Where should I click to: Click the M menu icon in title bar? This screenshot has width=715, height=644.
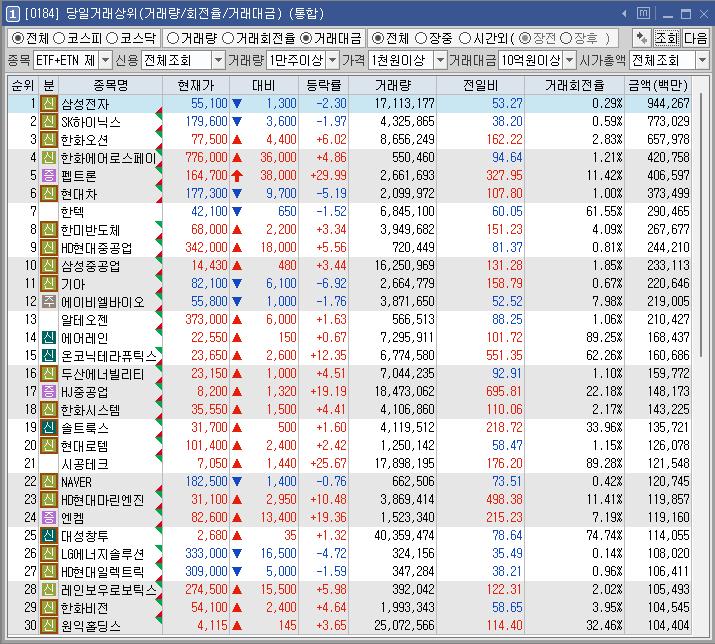pyautogui.click(x=643, y=13)
